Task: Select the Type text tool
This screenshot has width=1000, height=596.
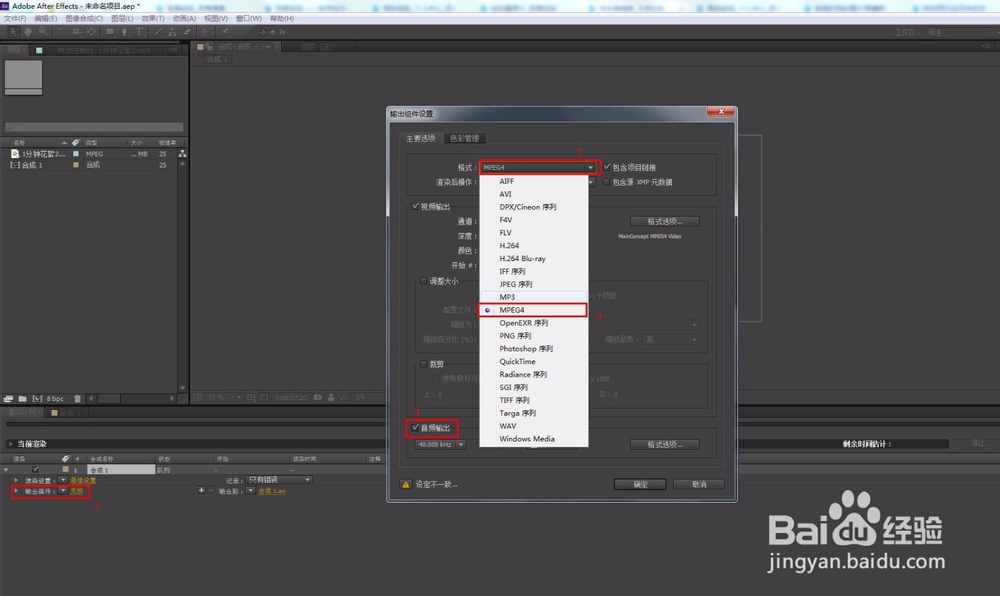Action: pos(139,31)
